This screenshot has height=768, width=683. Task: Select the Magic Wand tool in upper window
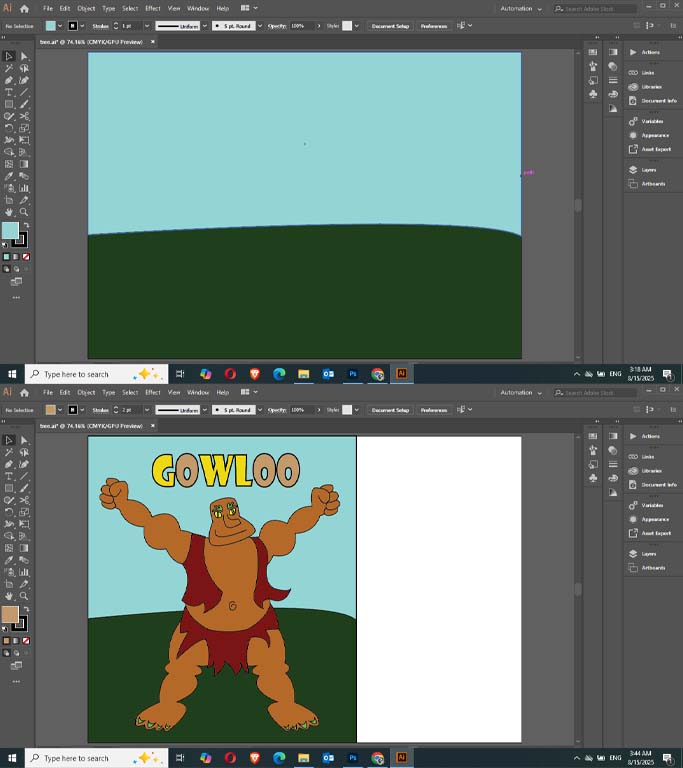click(9, 69)
